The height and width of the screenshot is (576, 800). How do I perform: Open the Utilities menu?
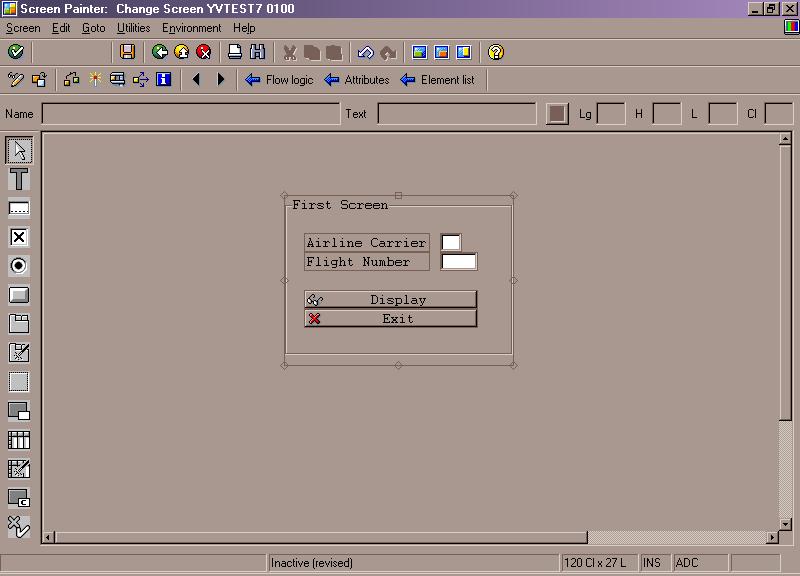click(133, 28)
